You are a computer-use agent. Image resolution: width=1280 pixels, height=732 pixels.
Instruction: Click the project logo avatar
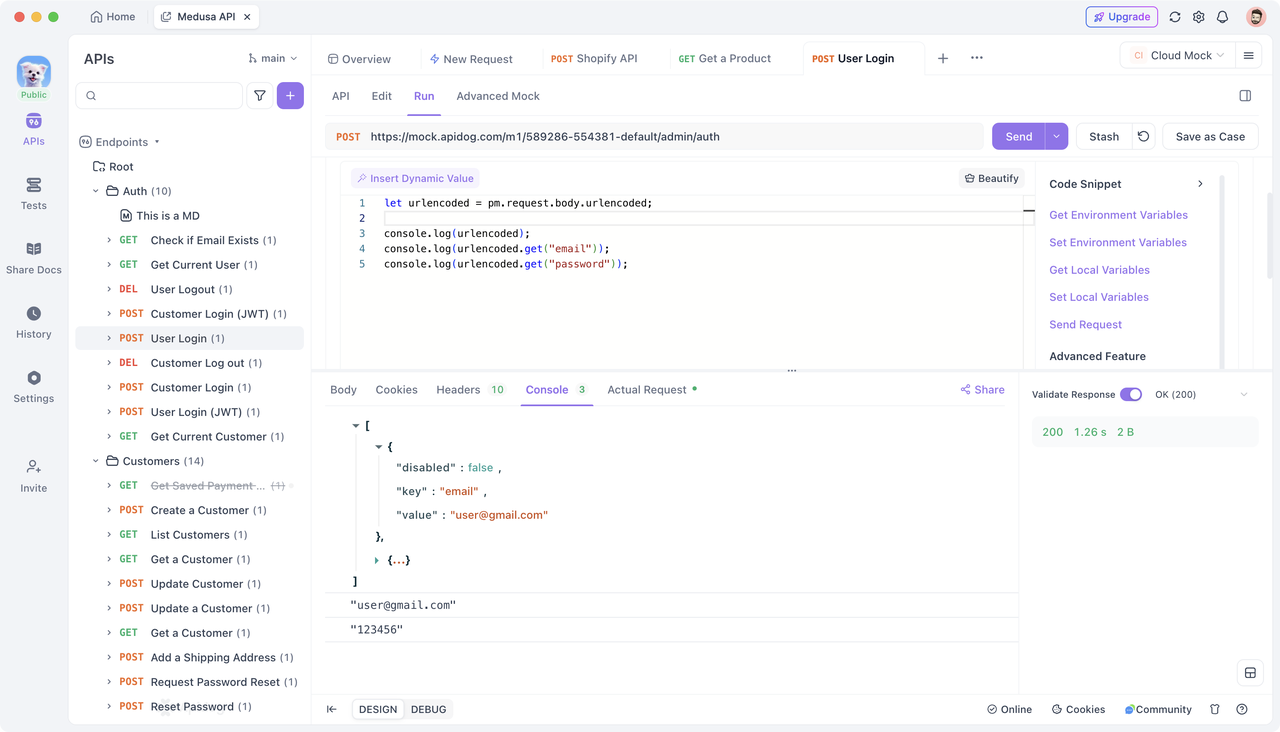pyautogui.click(x=34, y=72)
